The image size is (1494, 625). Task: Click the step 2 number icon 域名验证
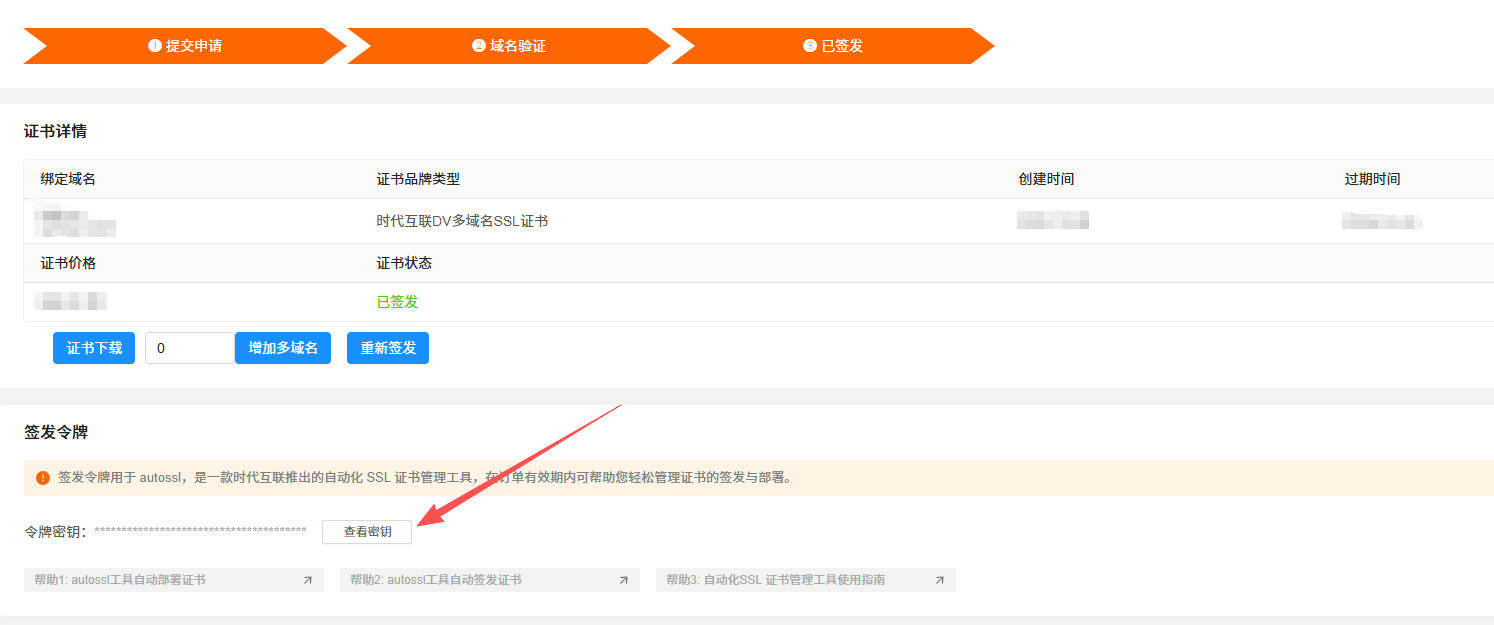point(479,46)
